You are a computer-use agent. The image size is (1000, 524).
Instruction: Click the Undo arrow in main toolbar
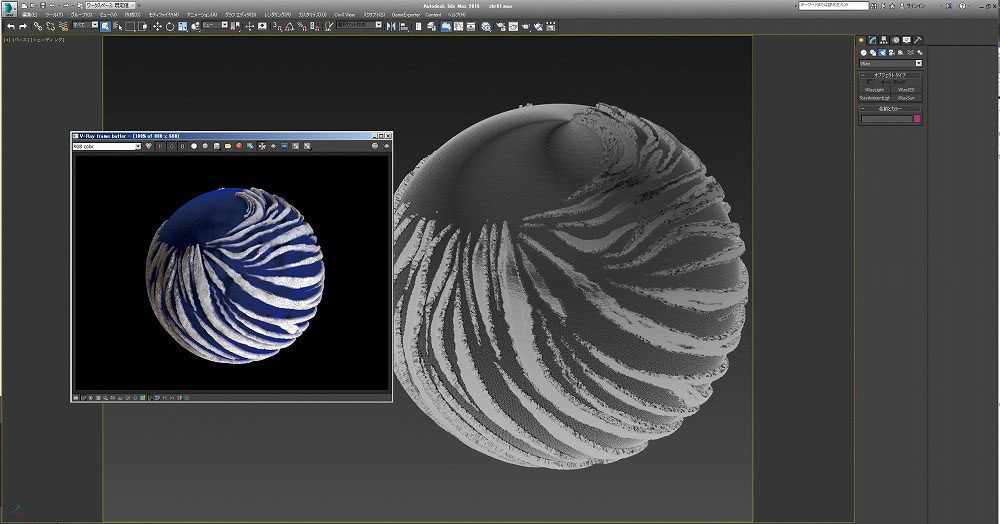pyautogui.click(x=10, y=26)
